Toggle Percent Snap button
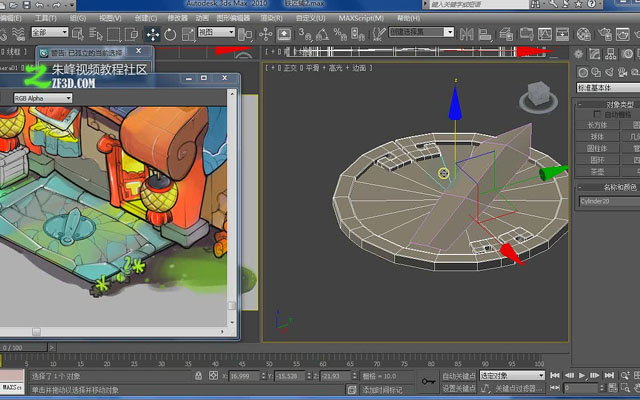Screen dimensions: 640x400 pos(340,34)
